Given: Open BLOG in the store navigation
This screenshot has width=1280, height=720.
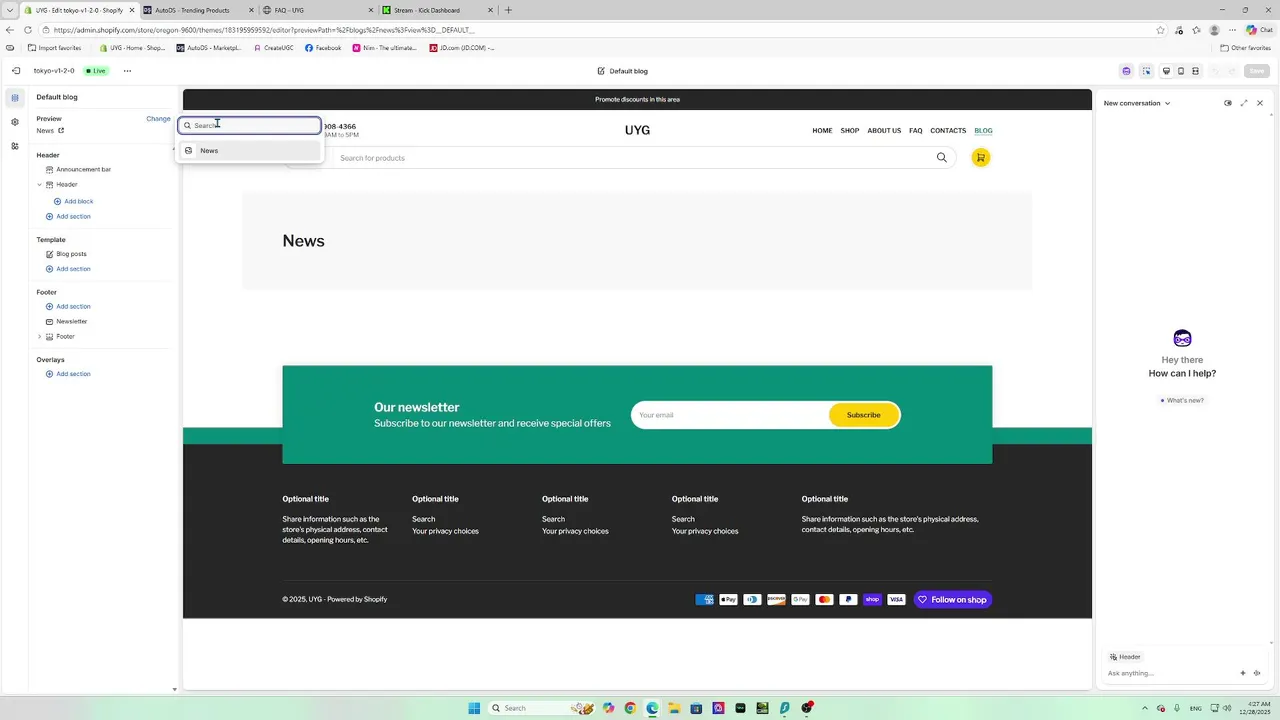Looking at the screenshot, I should coord(983,131).
